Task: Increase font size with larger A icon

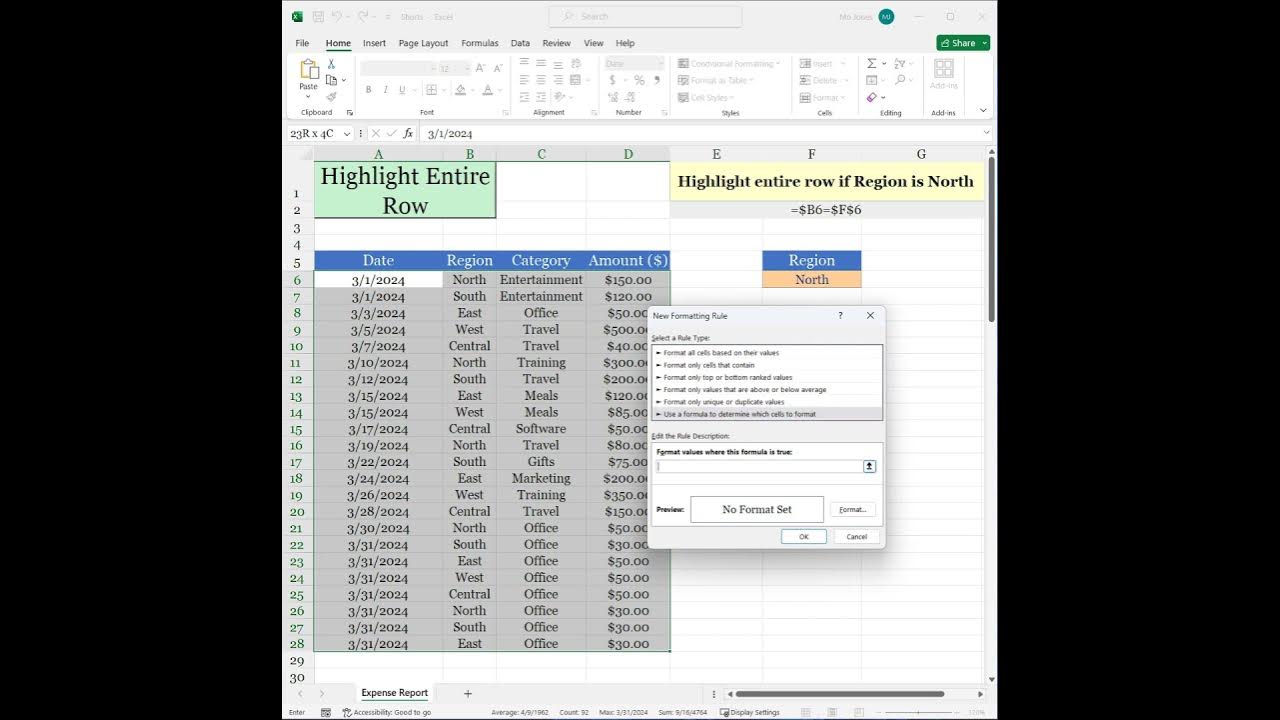Action: point(480,68)
